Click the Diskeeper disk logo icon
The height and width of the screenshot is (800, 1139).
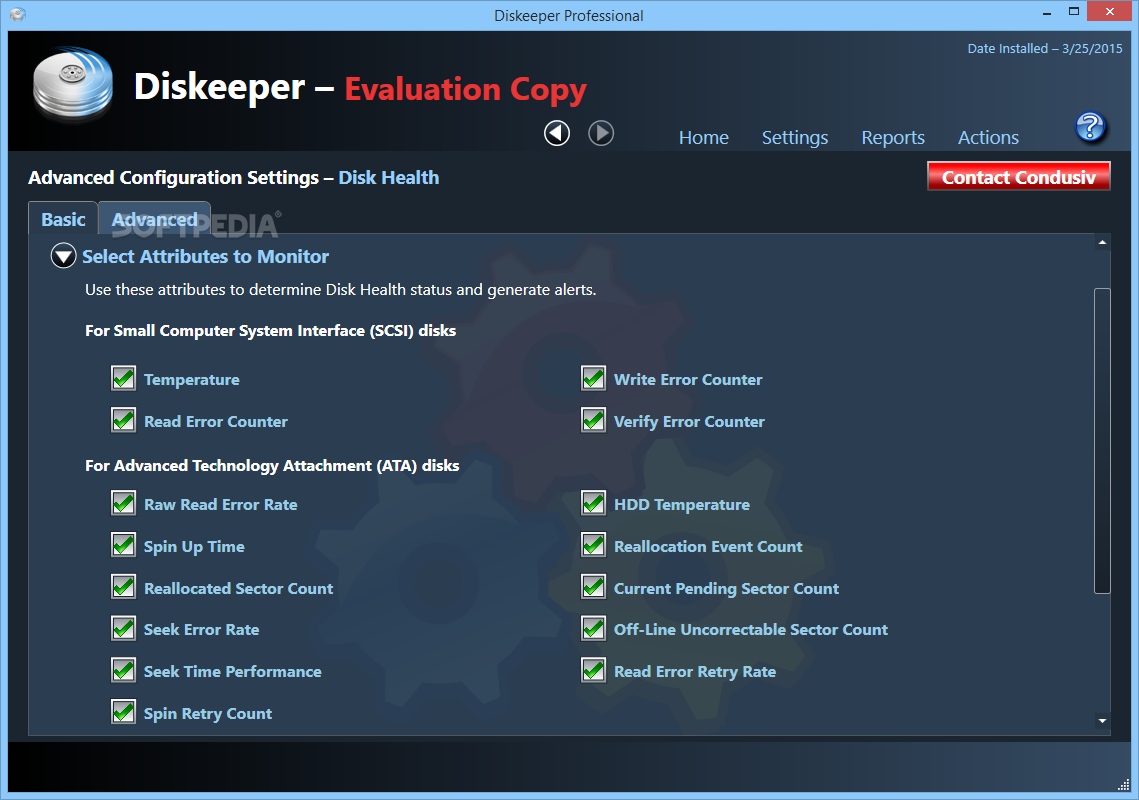click(x=73, y=84)
